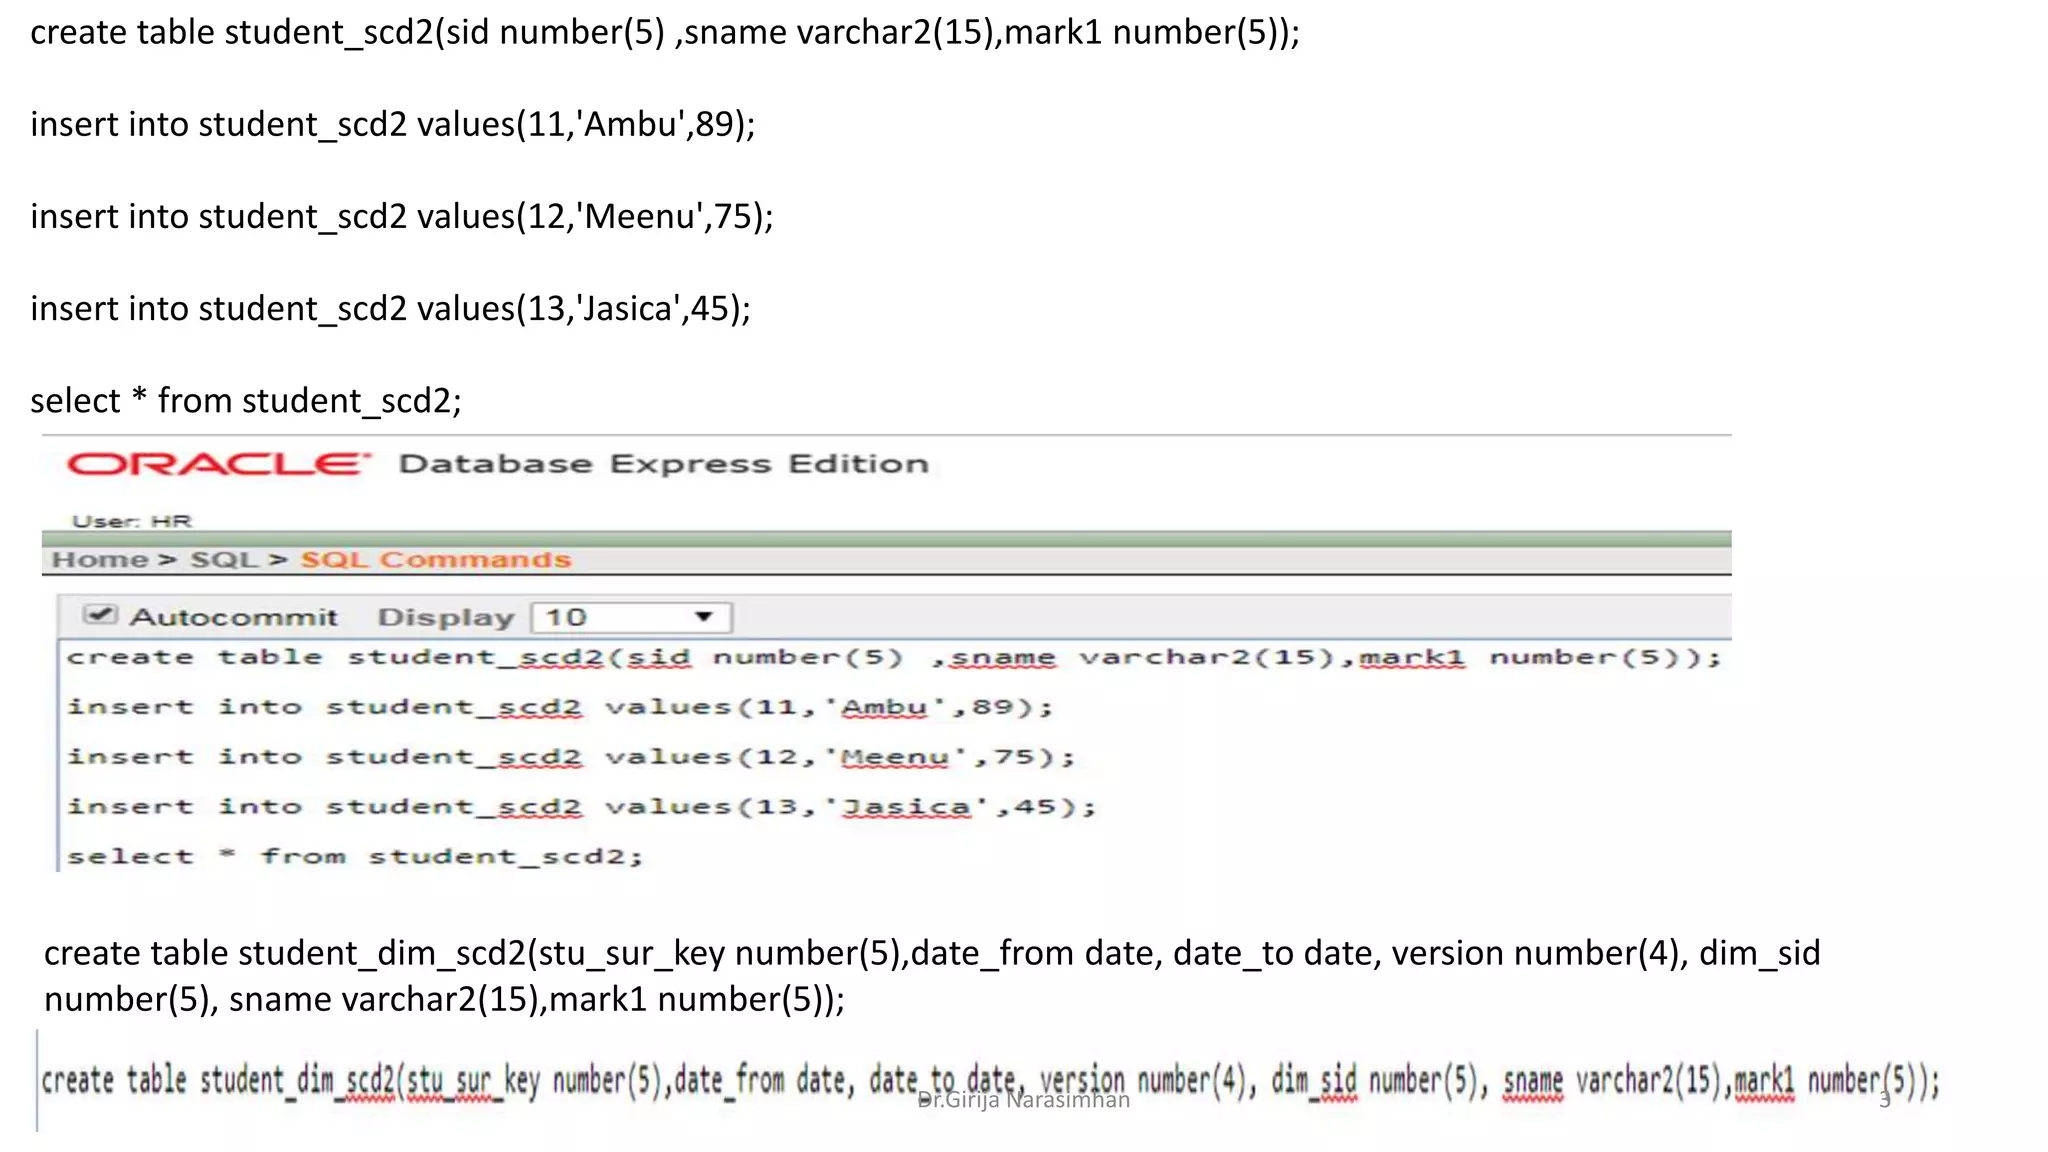Click the Jasica insert line in editor
2048x1152 pixels.
tap(581, 807)
